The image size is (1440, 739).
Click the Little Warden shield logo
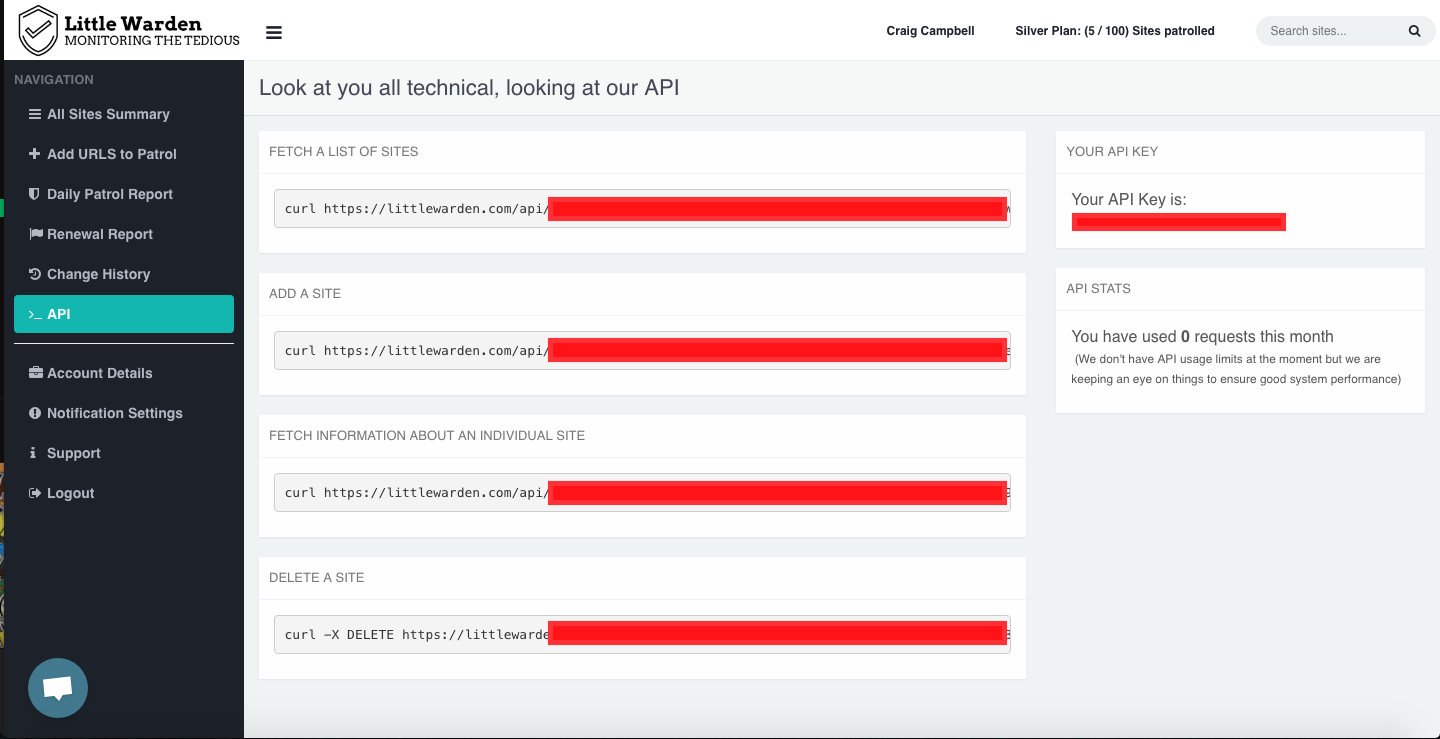click(x=39, y=30)
